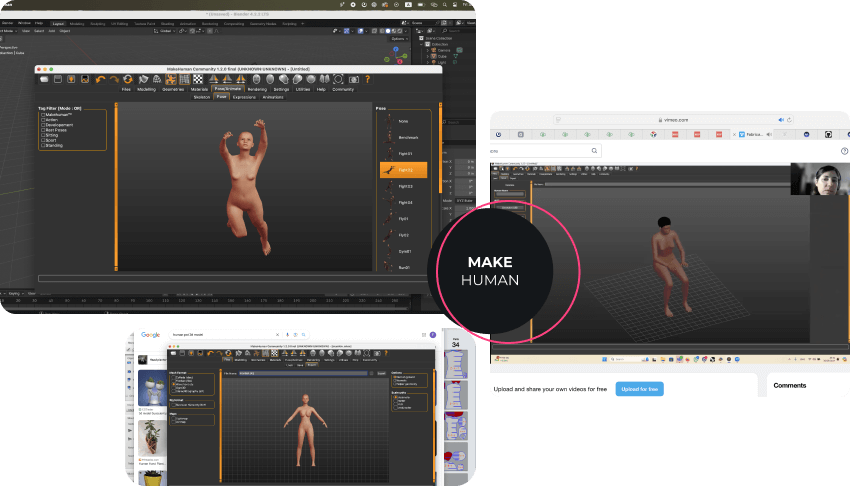Check the Action tag filter checkbox
This screenshot has height=486, width=850.
coord(43,120)
